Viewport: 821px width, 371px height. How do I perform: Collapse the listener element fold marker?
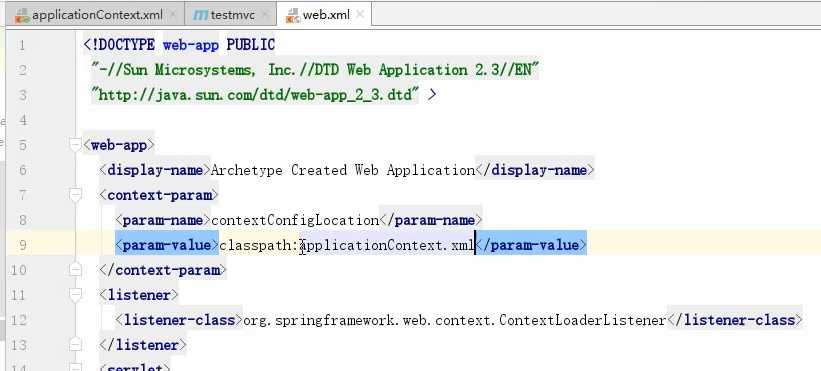[76, 295]
